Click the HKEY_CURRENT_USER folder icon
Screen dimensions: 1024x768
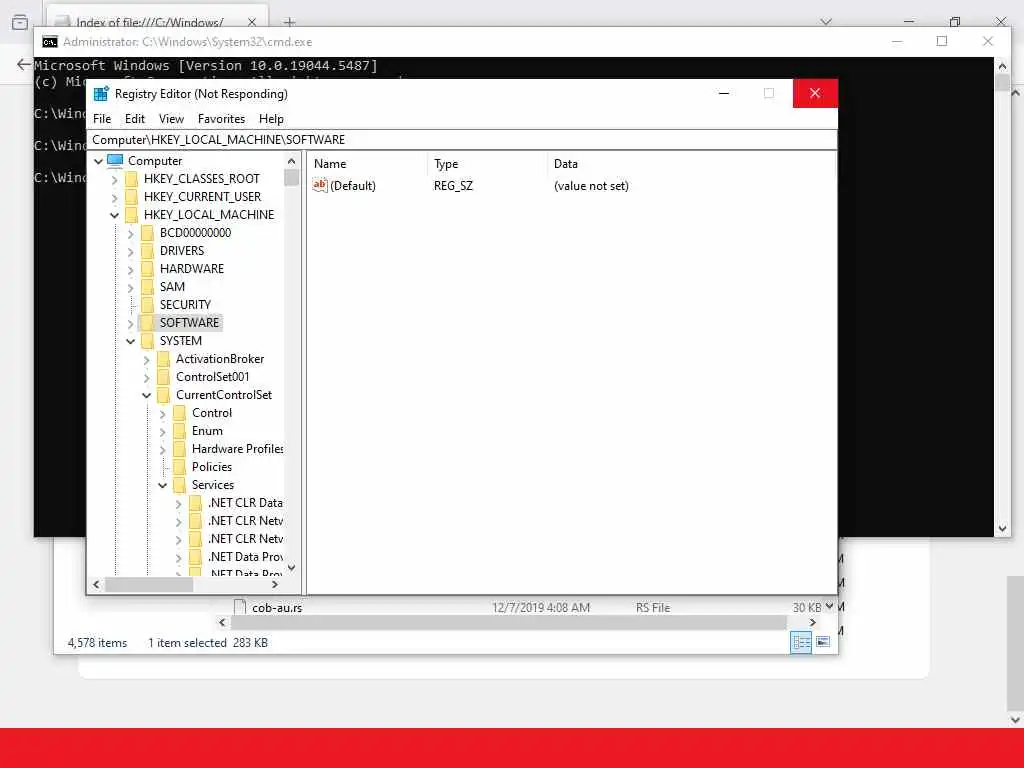(131, 197)
